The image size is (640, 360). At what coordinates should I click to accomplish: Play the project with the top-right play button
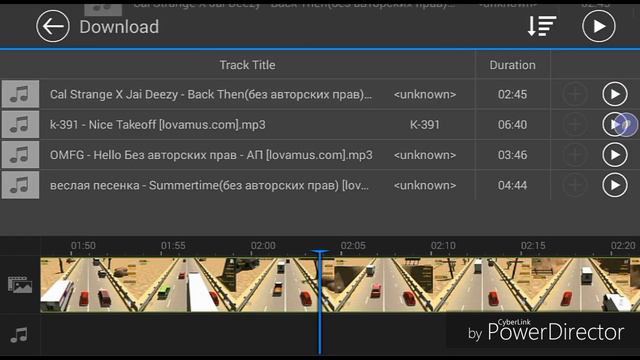coord(598,27)
